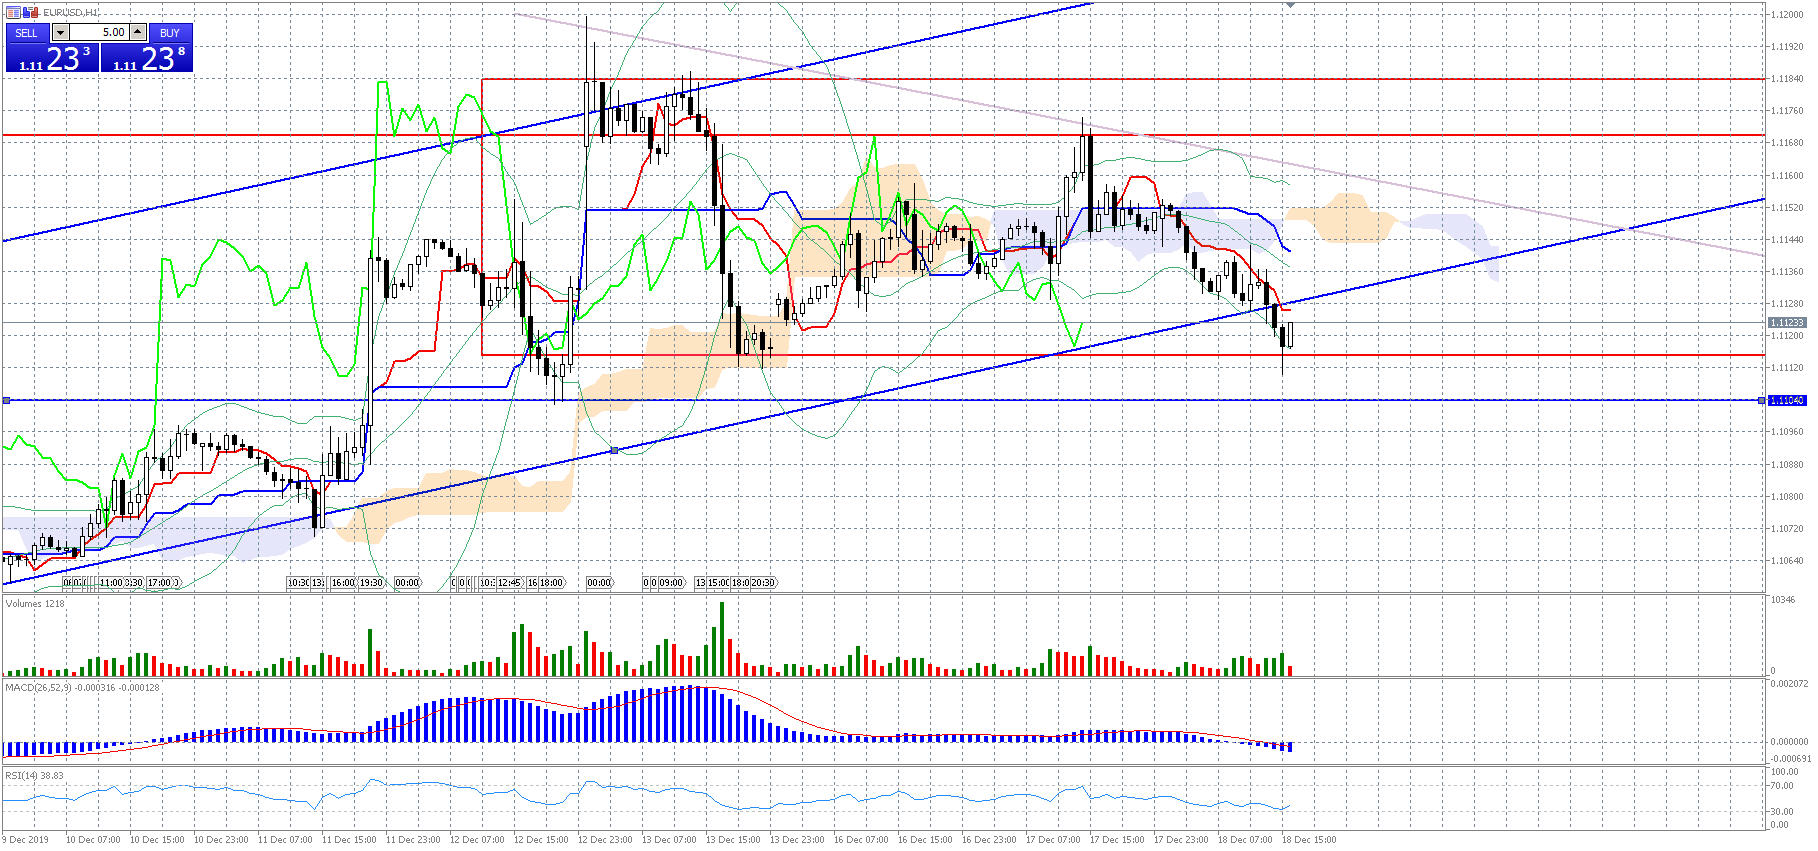
Task: Click the 1.12000 price scale label
Action: coord(1787,15)
